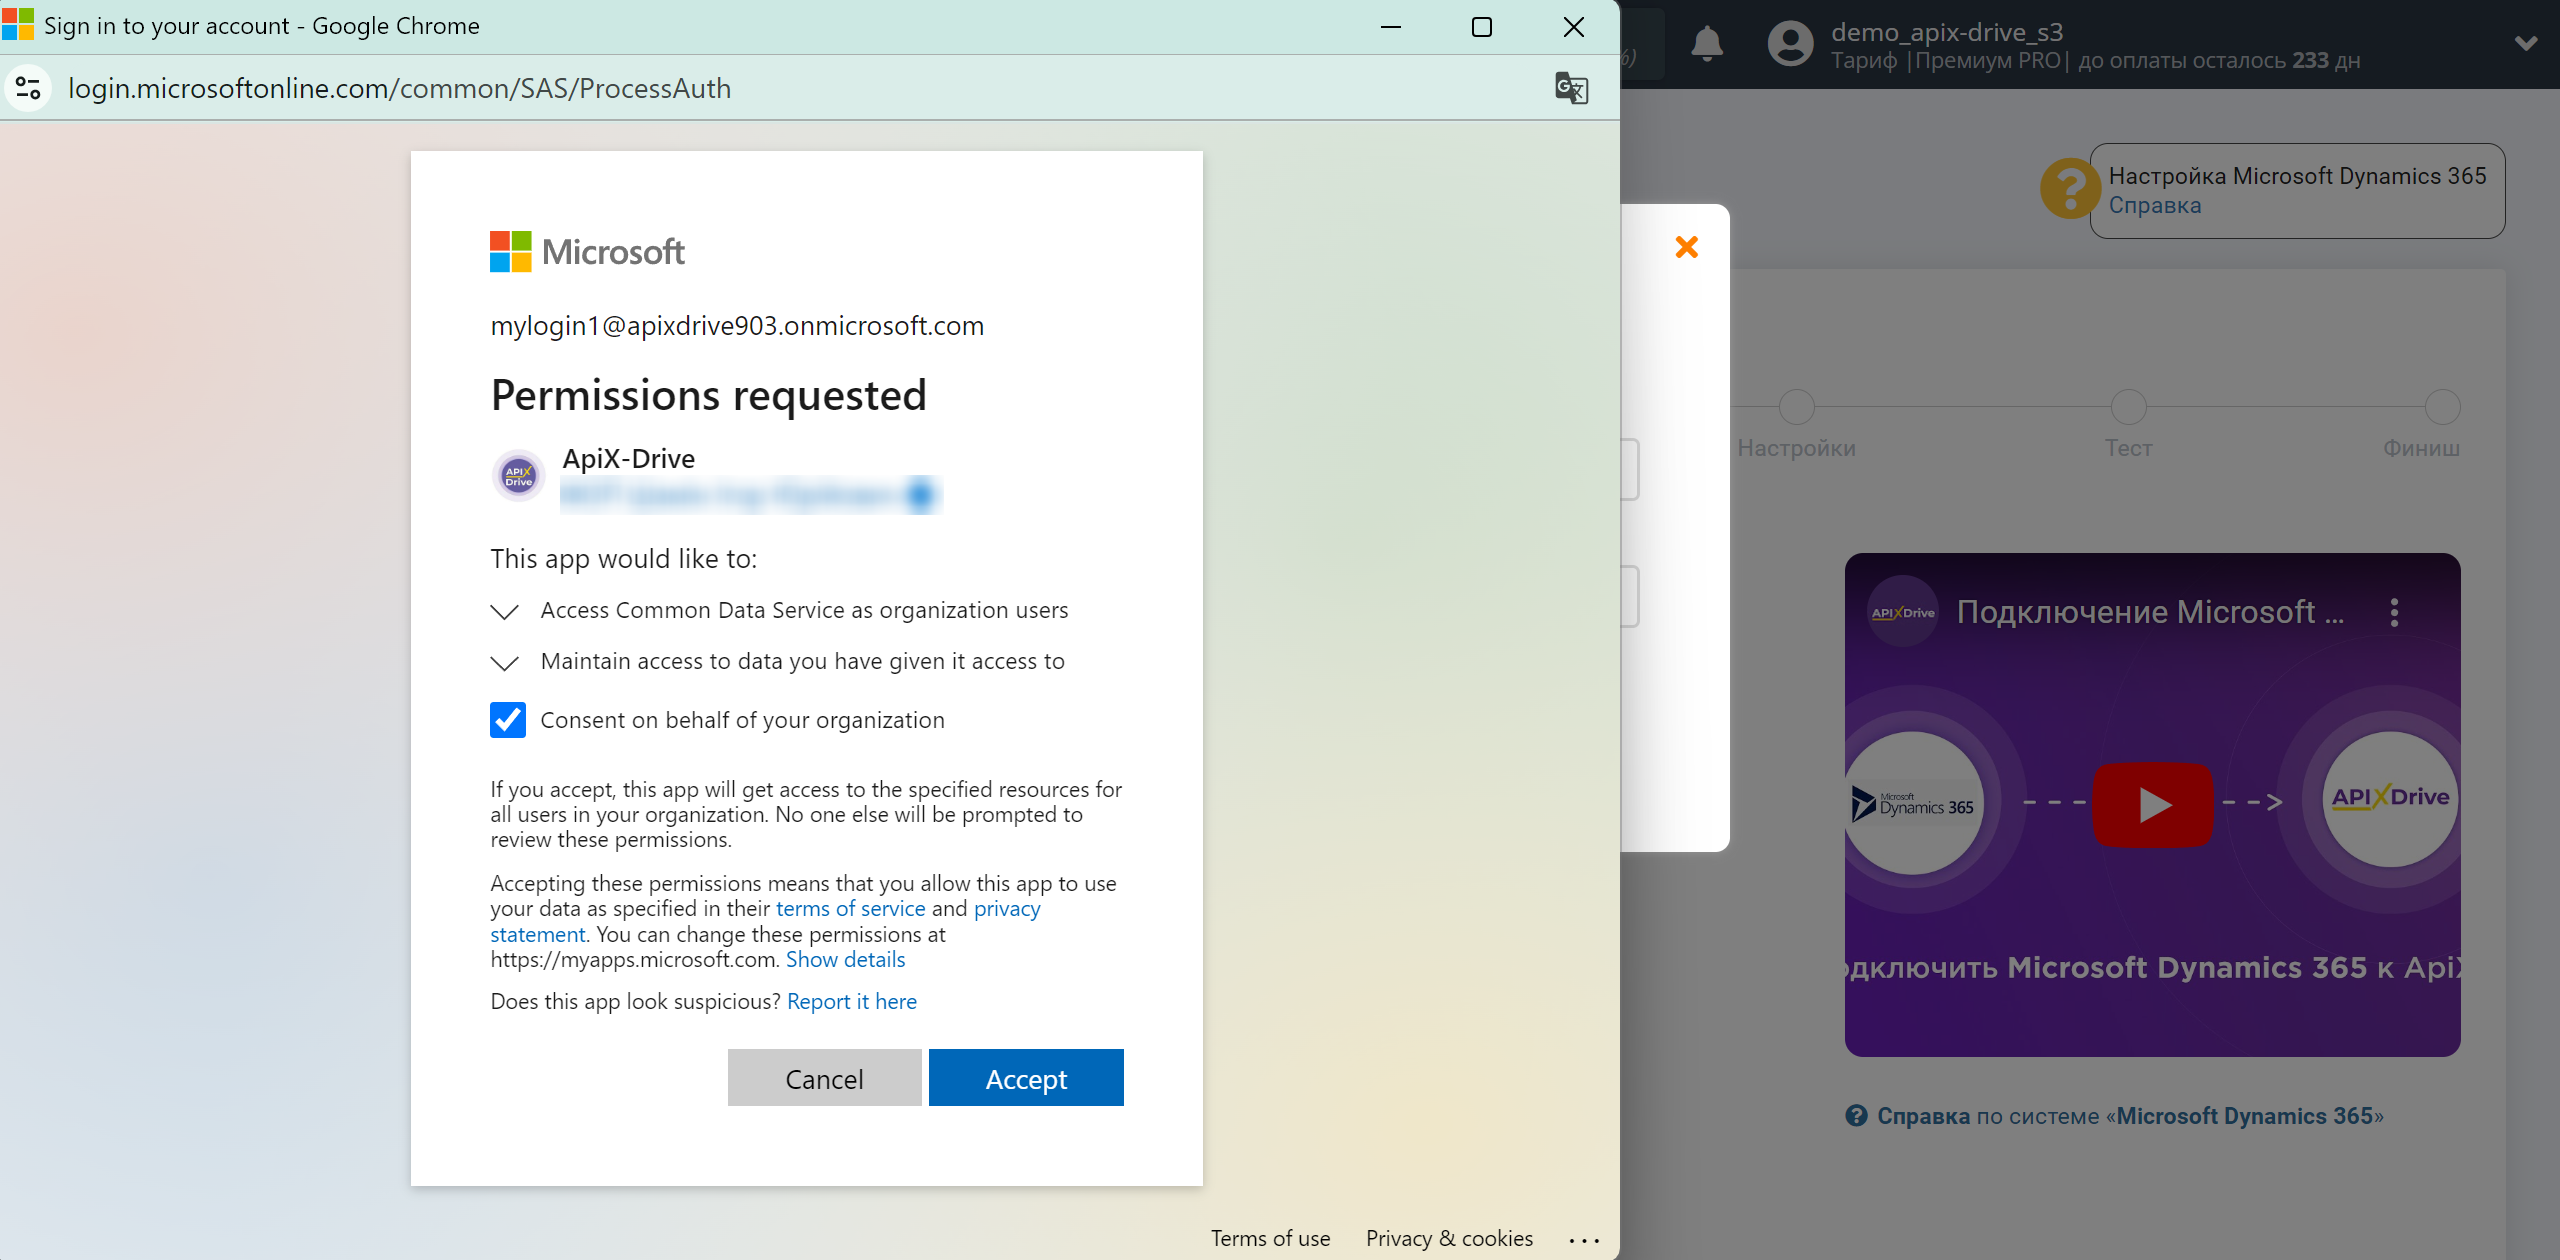Viewport: 2560px width, 1260px height.
Task: Click the blue question icon beside Справка
Action: click(x=1857, y=1116)
